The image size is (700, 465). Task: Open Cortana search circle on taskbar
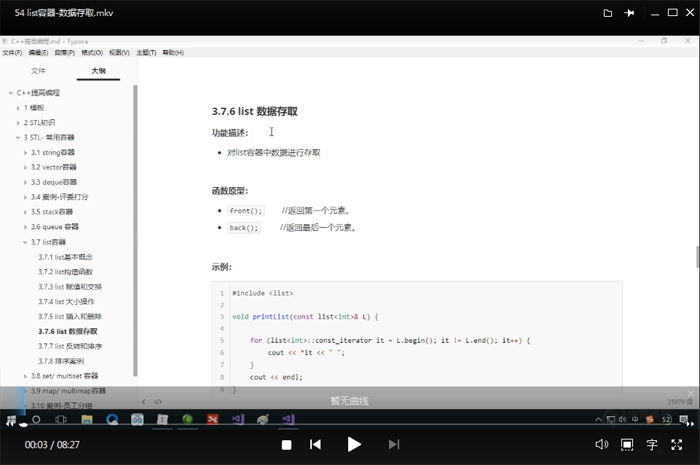point(36,419)
